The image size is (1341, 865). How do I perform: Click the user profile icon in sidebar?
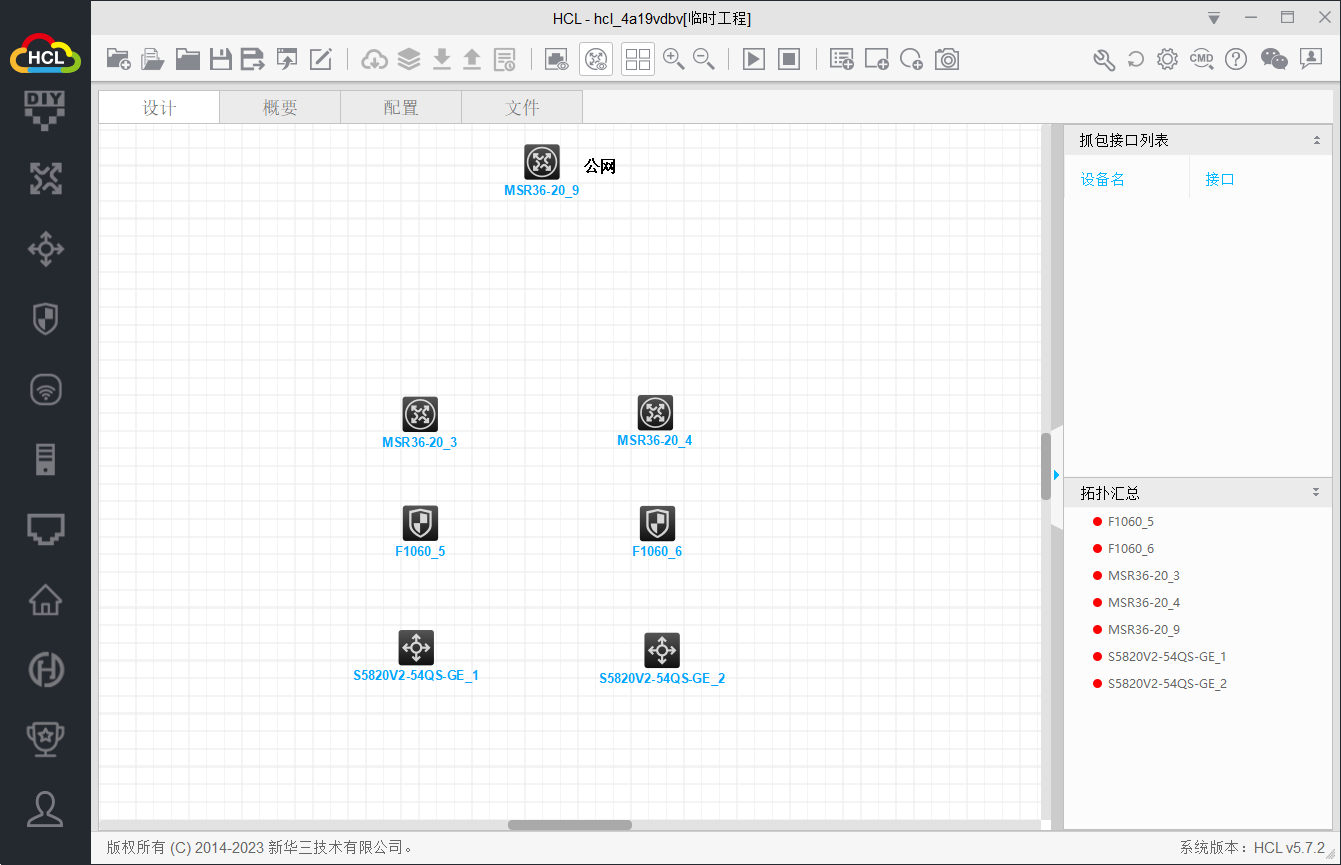click(45, 809)
